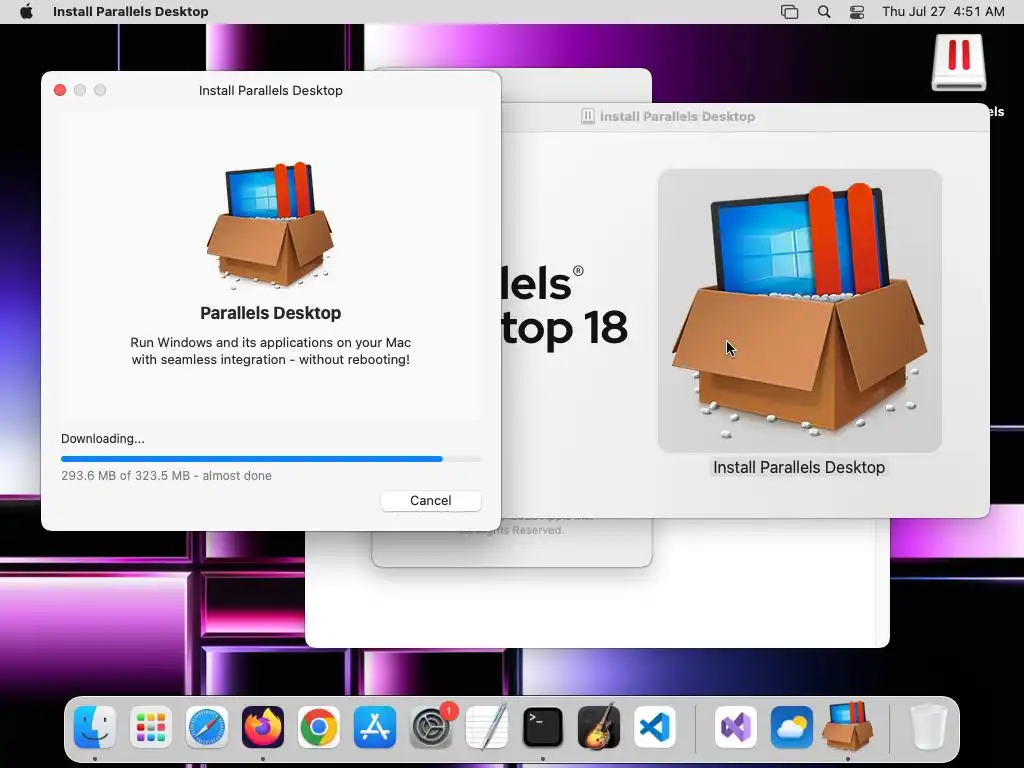Open TextEdit from the Dock

pyautogui.click(x=487, y=727)
